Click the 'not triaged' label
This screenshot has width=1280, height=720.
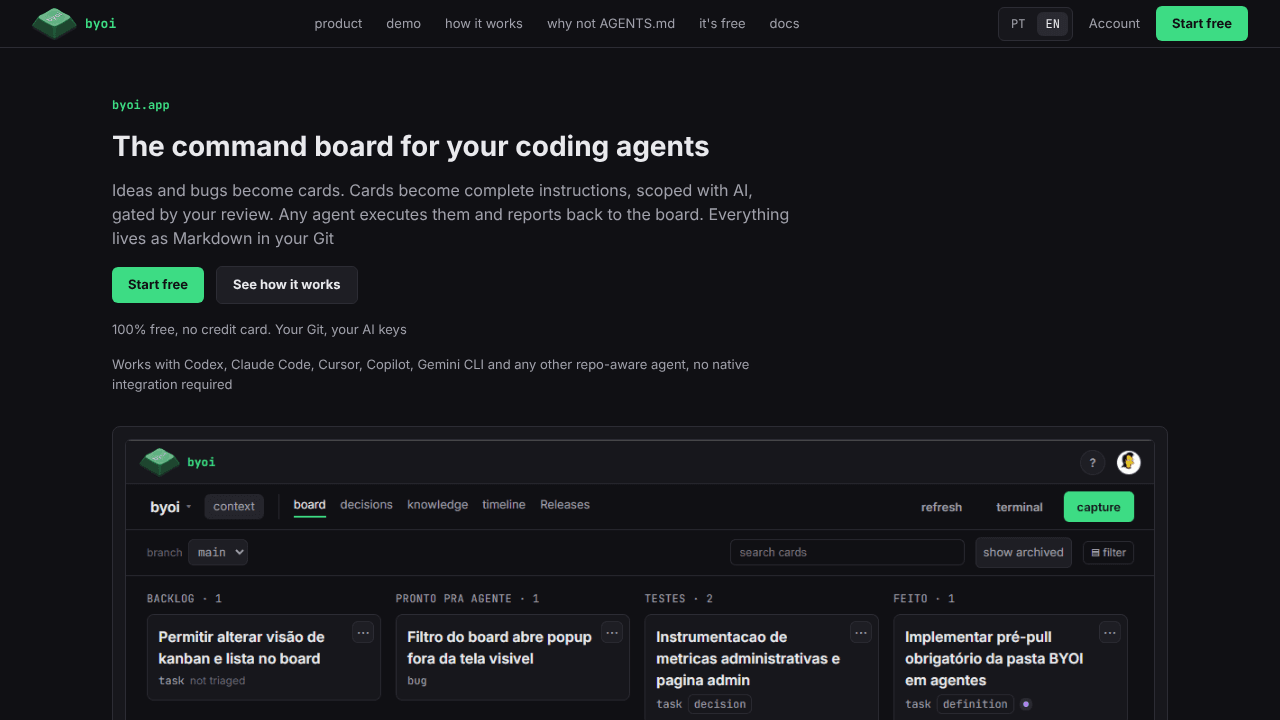tap(217, 681)
